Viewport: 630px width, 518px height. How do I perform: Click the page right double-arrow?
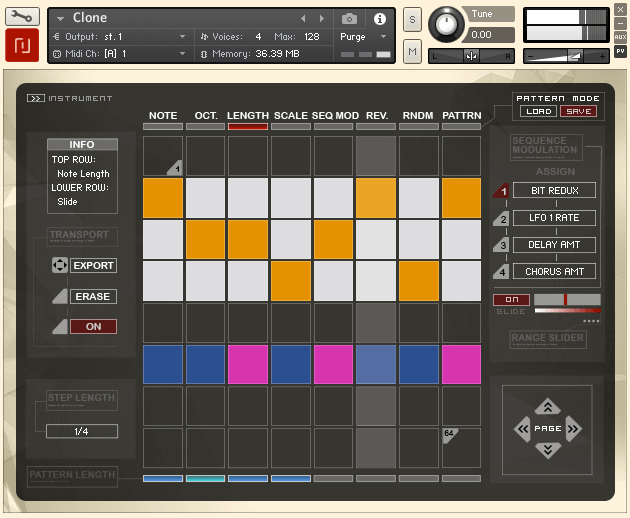(x=573, y=429)
